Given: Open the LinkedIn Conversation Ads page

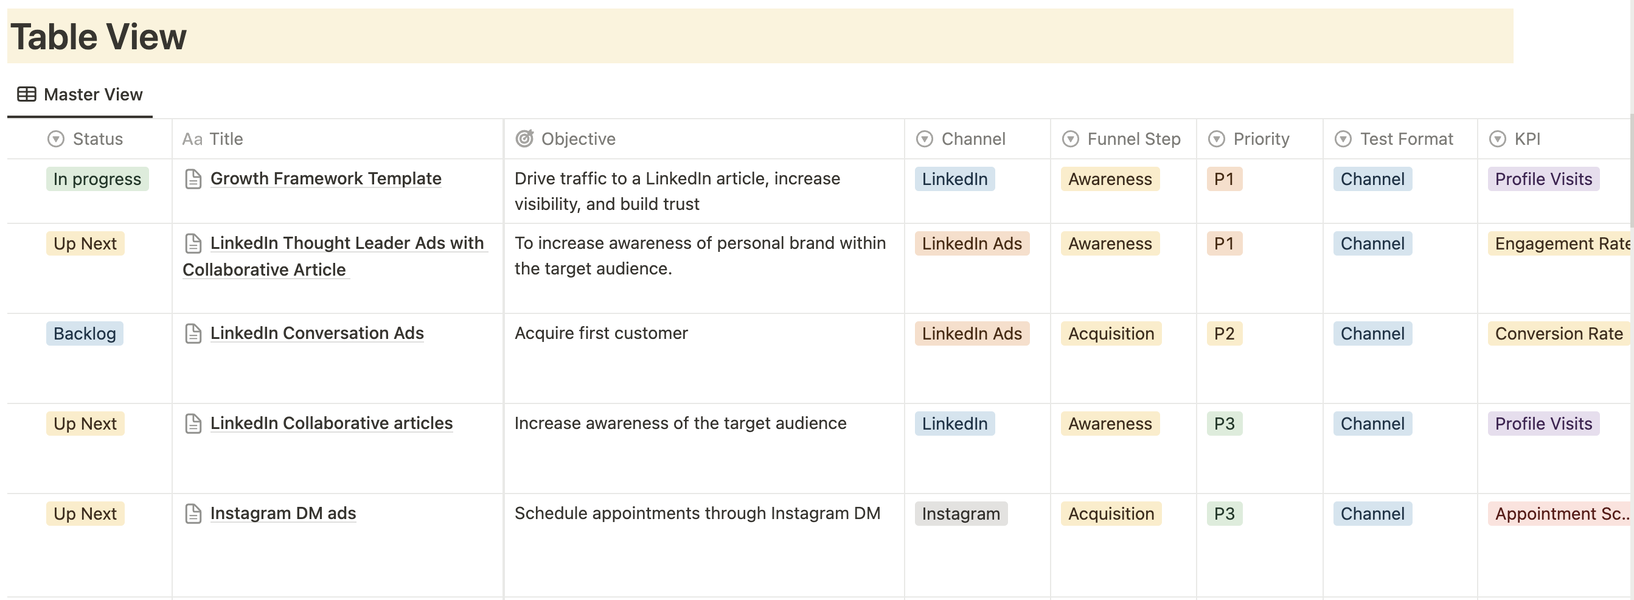Looking at the screenshot, I should pos(317,333).
